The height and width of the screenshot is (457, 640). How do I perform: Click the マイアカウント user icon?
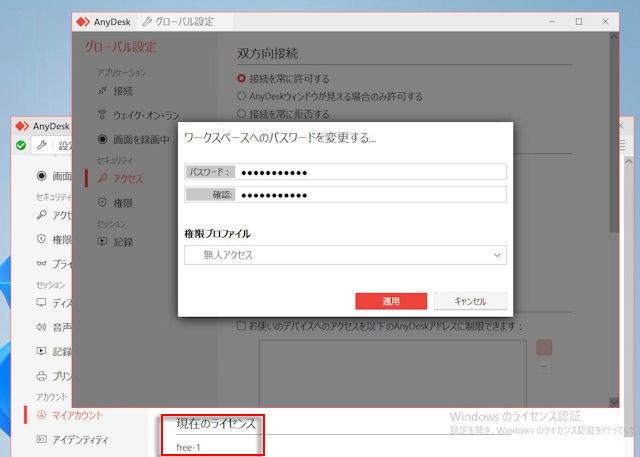(42, 415)
